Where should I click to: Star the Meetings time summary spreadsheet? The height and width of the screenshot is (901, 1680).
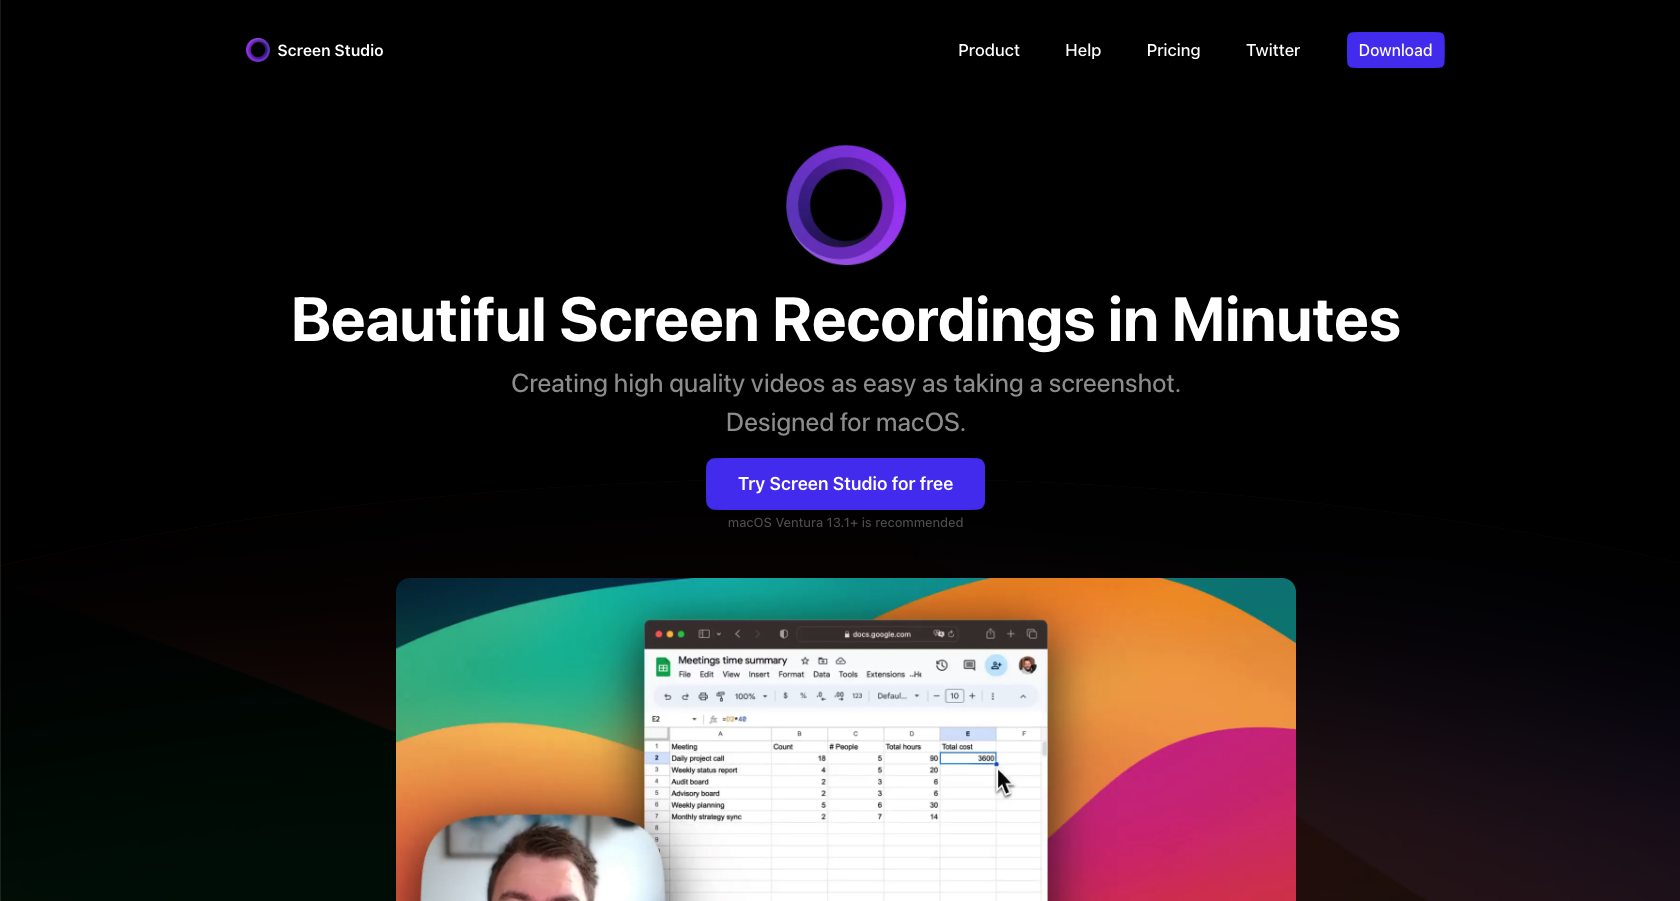click(805, 661)
